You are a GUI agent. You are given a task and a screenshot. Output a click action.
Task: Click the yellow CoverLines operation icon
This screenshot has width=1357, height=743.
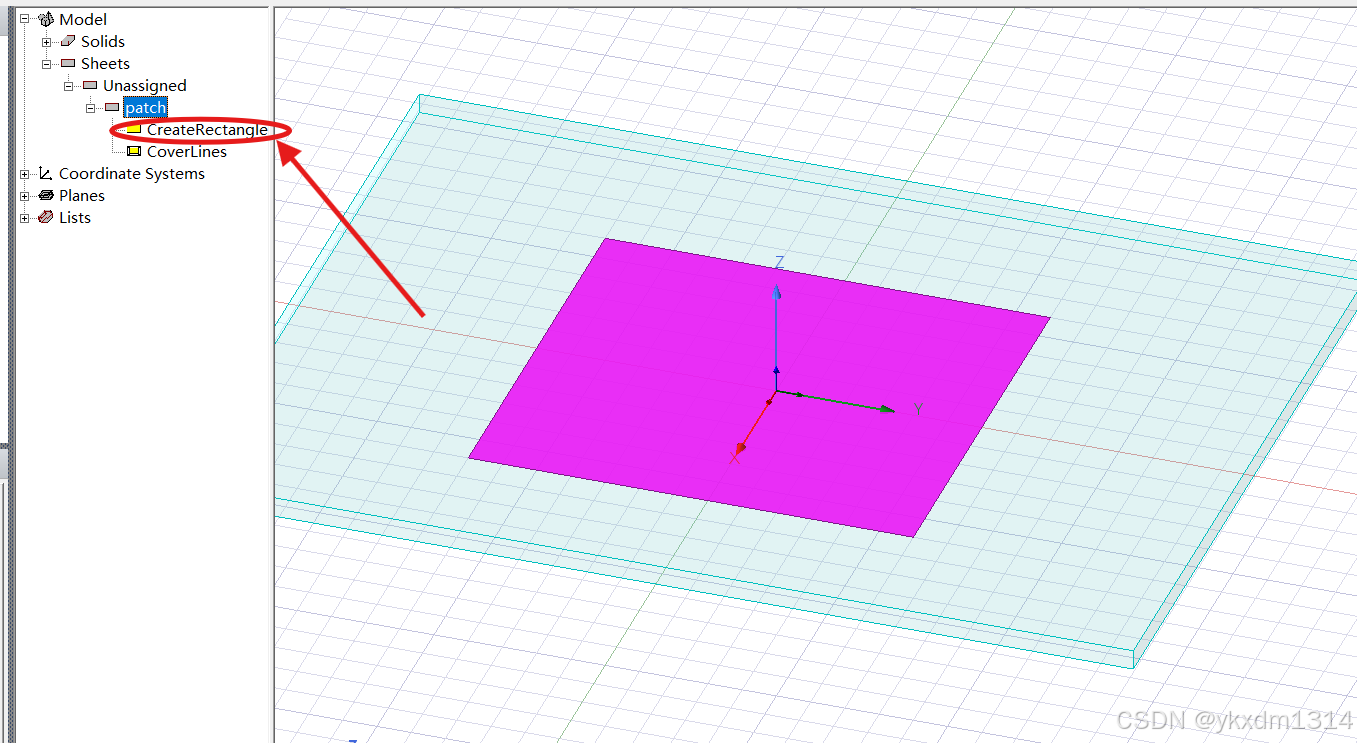[134, 151]
